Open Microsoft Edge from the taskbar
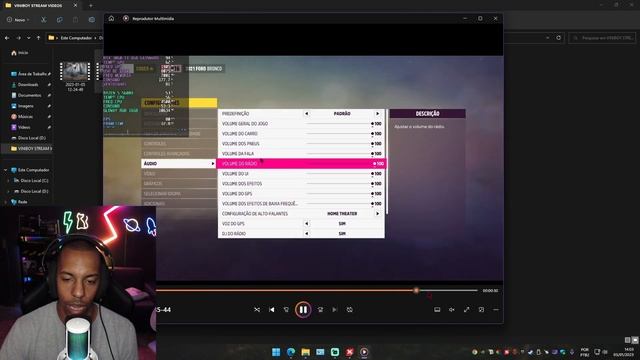 [291, 352]
